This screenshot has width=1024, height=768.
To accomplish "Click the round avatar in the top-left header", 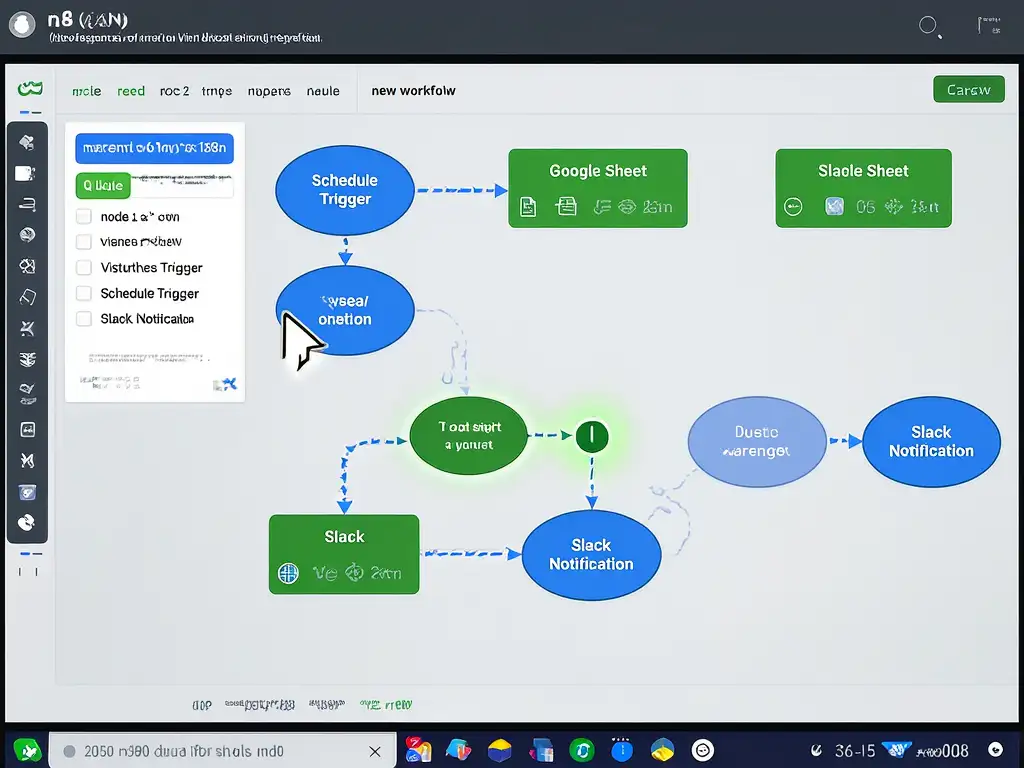I will pyautogui.click(x=22, y=25).
